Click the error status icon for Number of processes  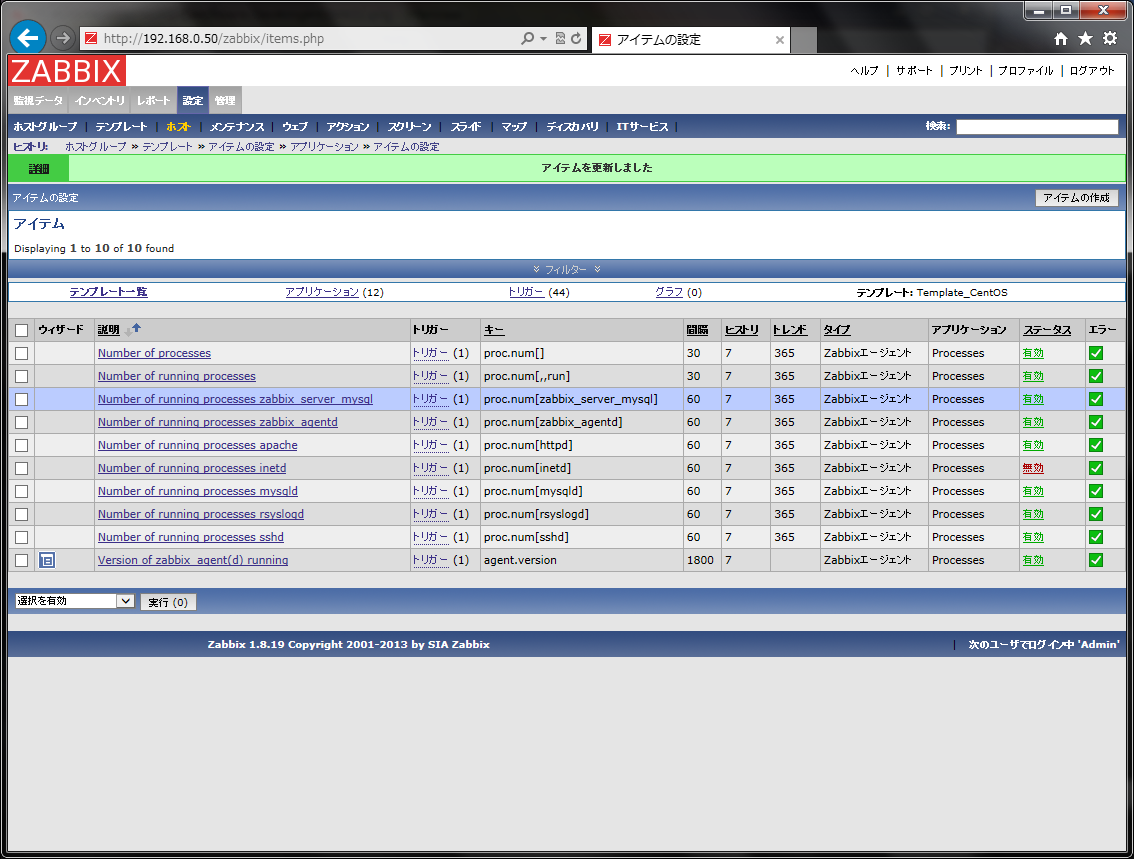(1096, 353)
